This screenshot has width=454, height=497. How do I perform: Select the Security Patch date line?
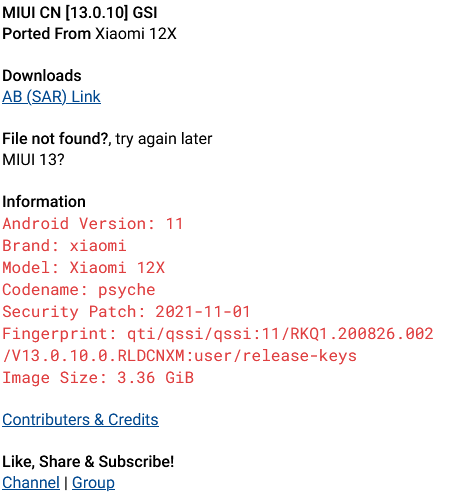[126, 312]
